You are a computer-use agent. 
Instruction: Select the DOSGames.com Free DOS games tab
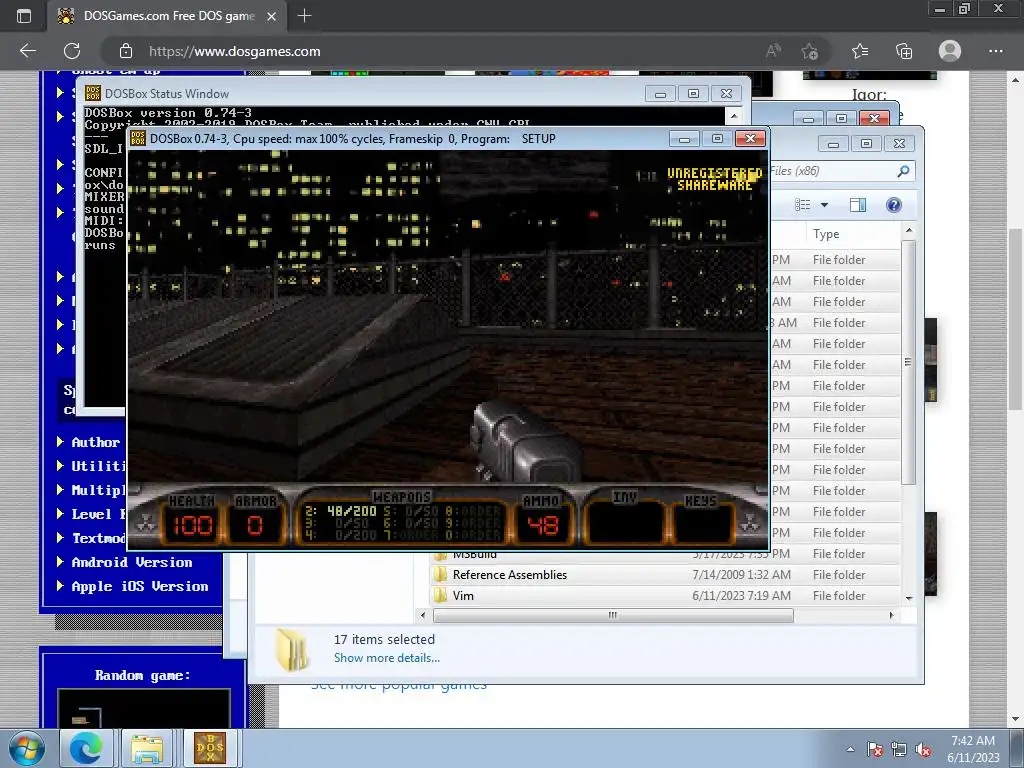(167, 16)
